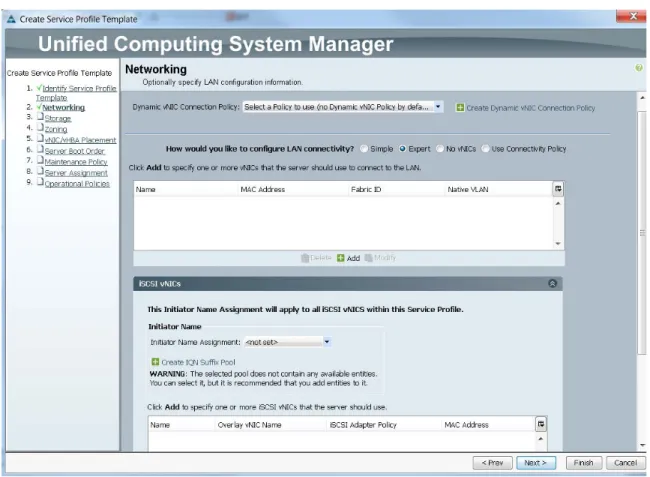This screenshot has height=477, width=650.
Task: Click iSCSI table scroll up arrow
Action: (541, 438)
